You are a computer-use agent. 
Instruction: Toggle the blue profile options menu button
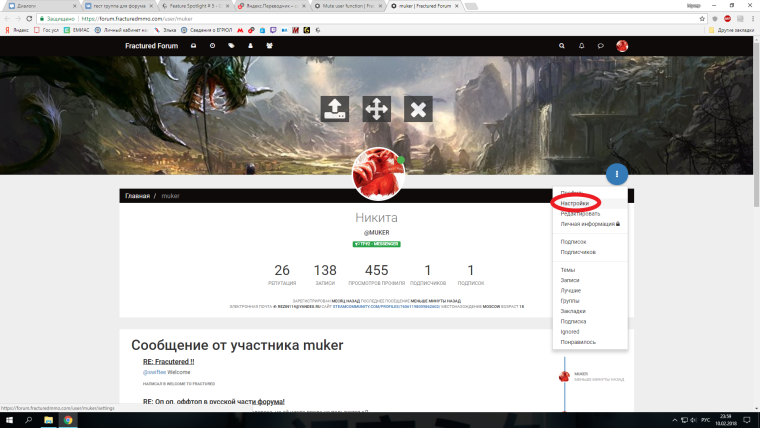(x=617, y=174)
